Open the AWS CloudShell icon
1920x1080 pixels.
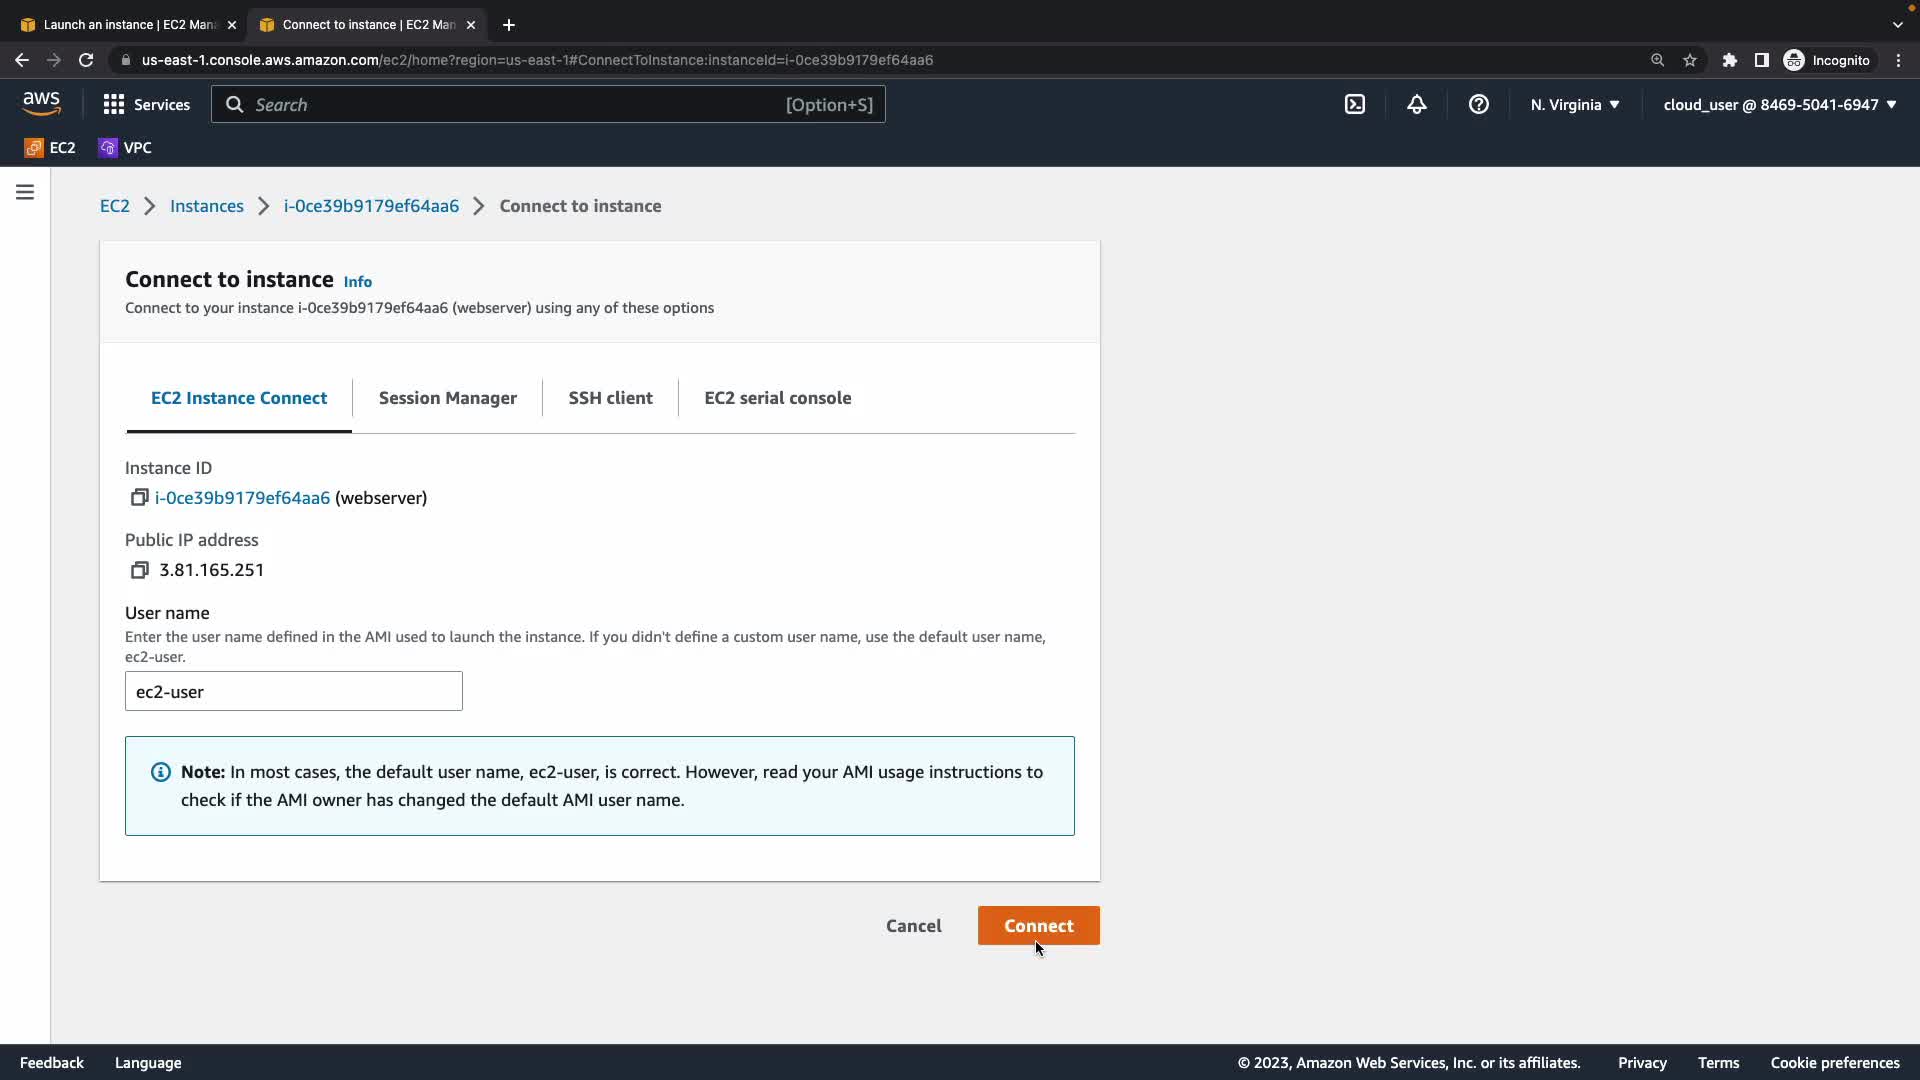pos(1354,104)
